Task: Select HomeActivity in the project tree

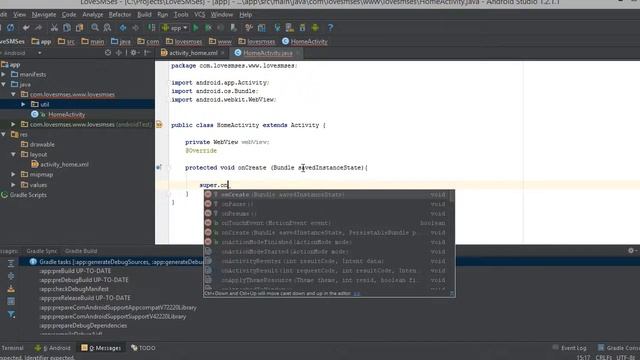Action: pyautogui.click(x=67, y=115)
